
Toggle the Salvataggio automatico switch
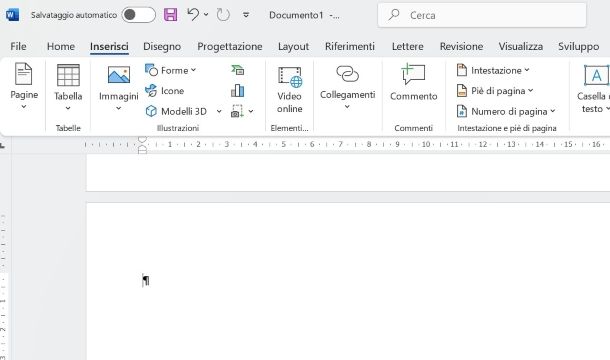tap(138, 15)
